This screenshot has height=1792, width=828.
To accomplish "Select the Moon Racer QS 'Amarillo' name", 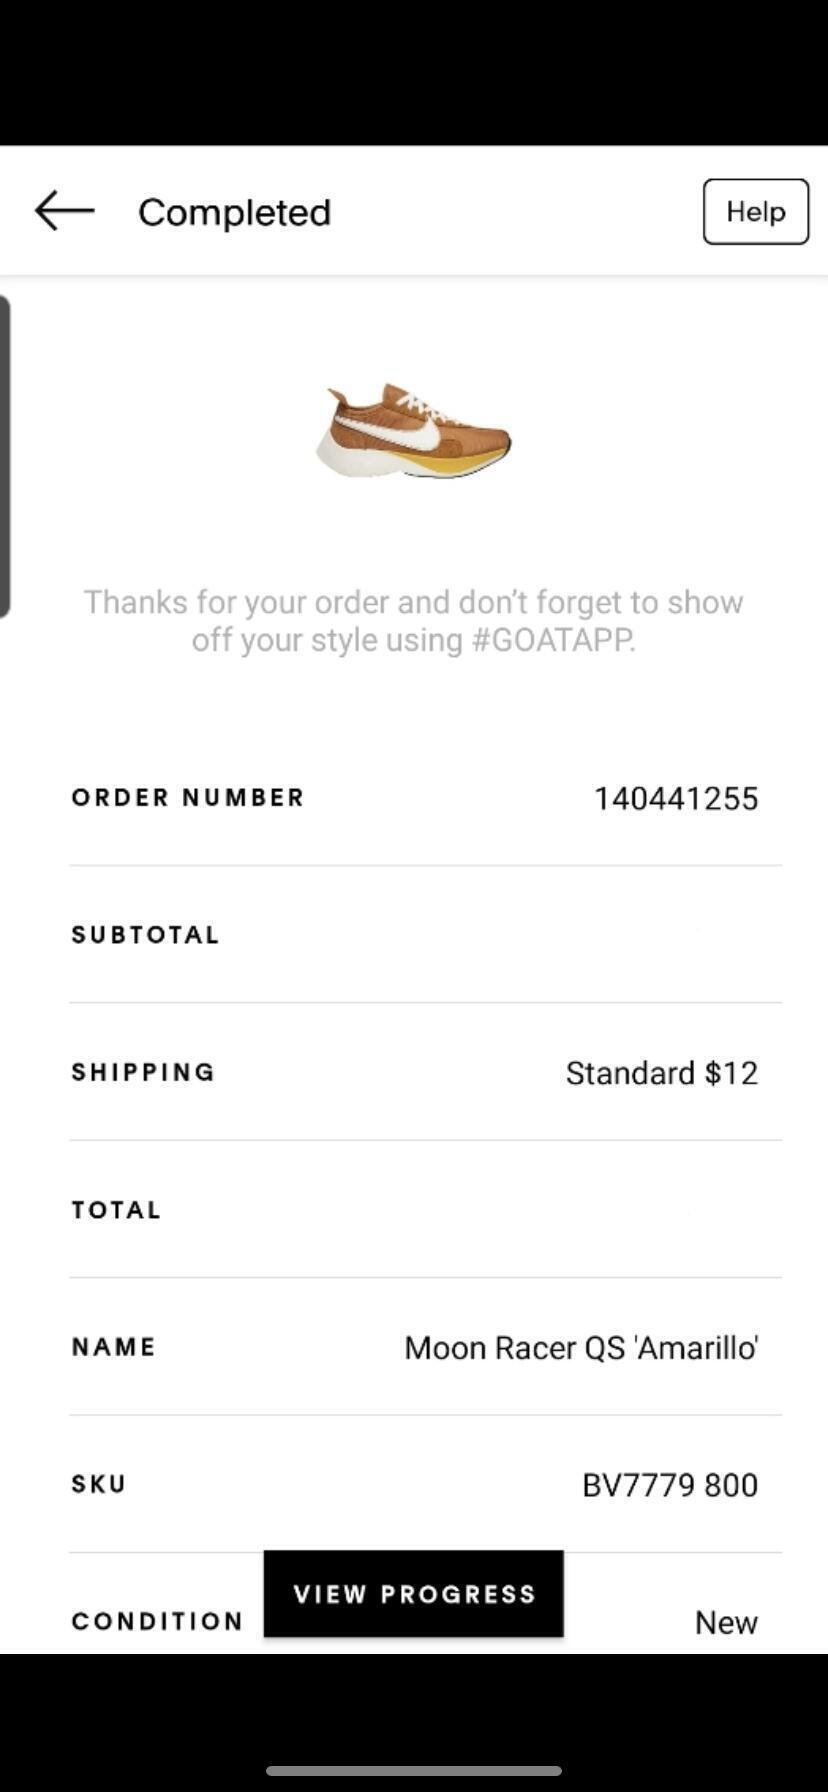I will [x=580, y=1348].
